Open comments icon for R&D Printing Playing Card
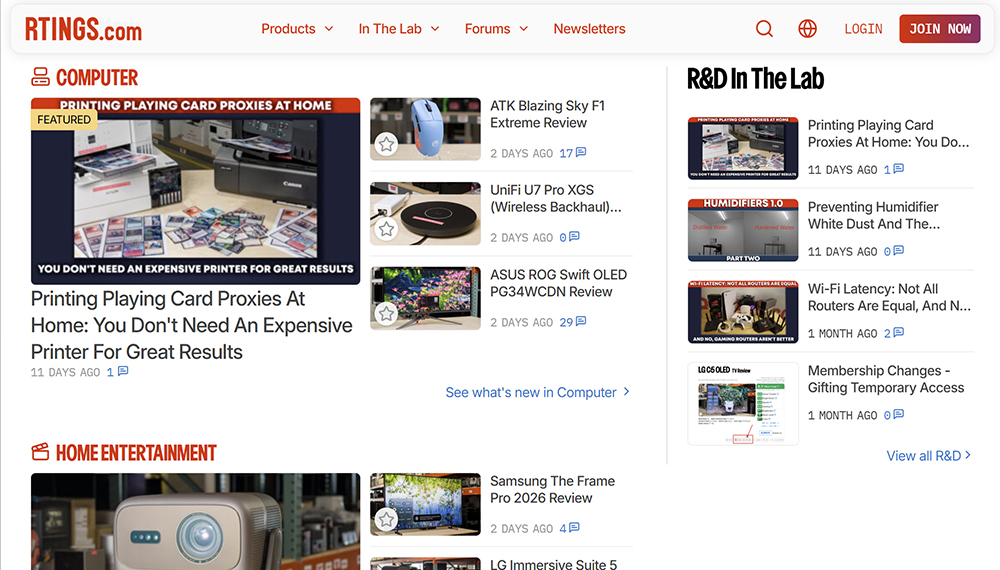 click(899, 168)
